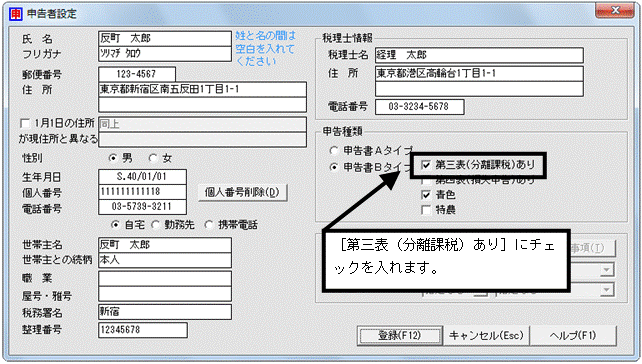
Task: Select 申告書Aタイプ radio button
Action: pos(334,151)
